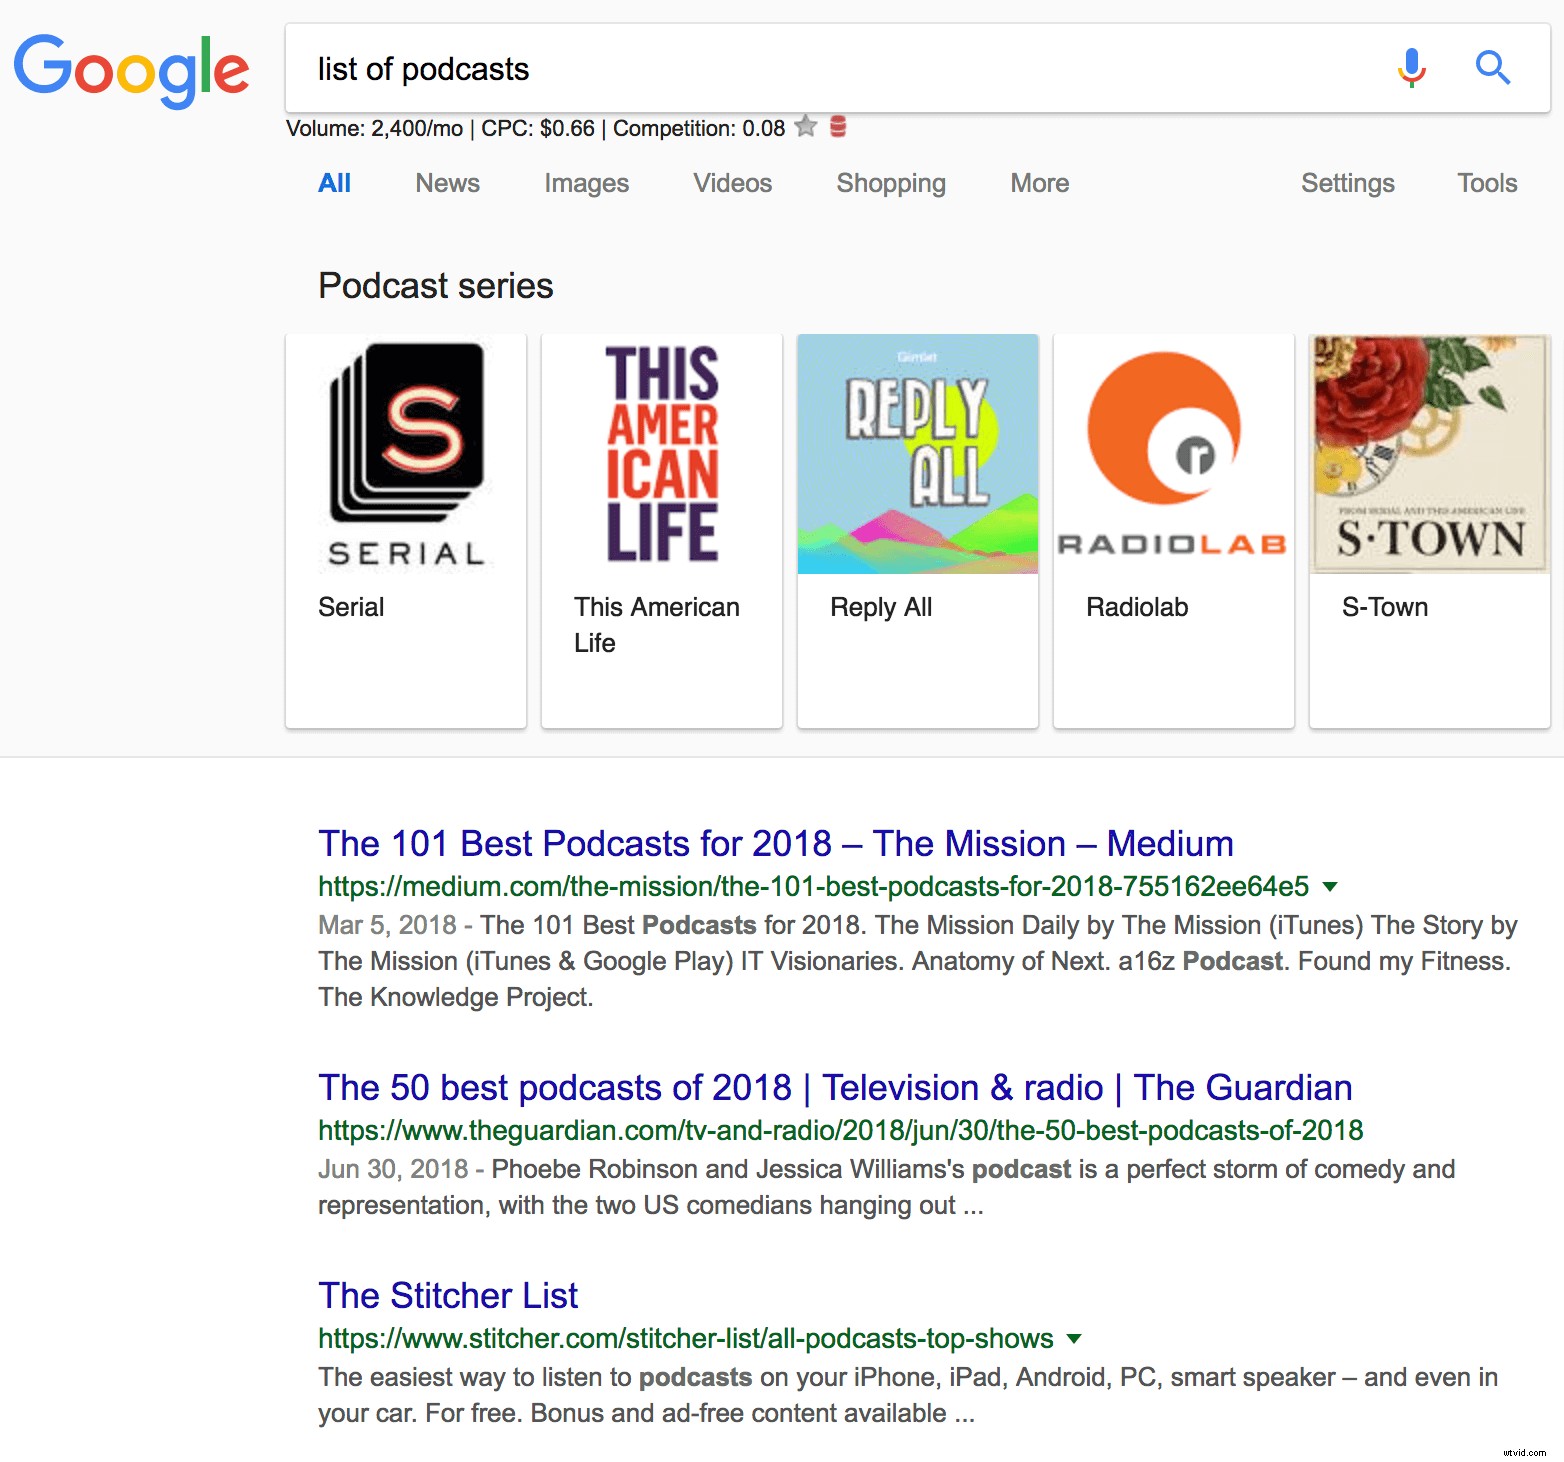Screen dimensions: 1564x1462
Task: Open This American Life podcast cover
Action: (662, 455)
